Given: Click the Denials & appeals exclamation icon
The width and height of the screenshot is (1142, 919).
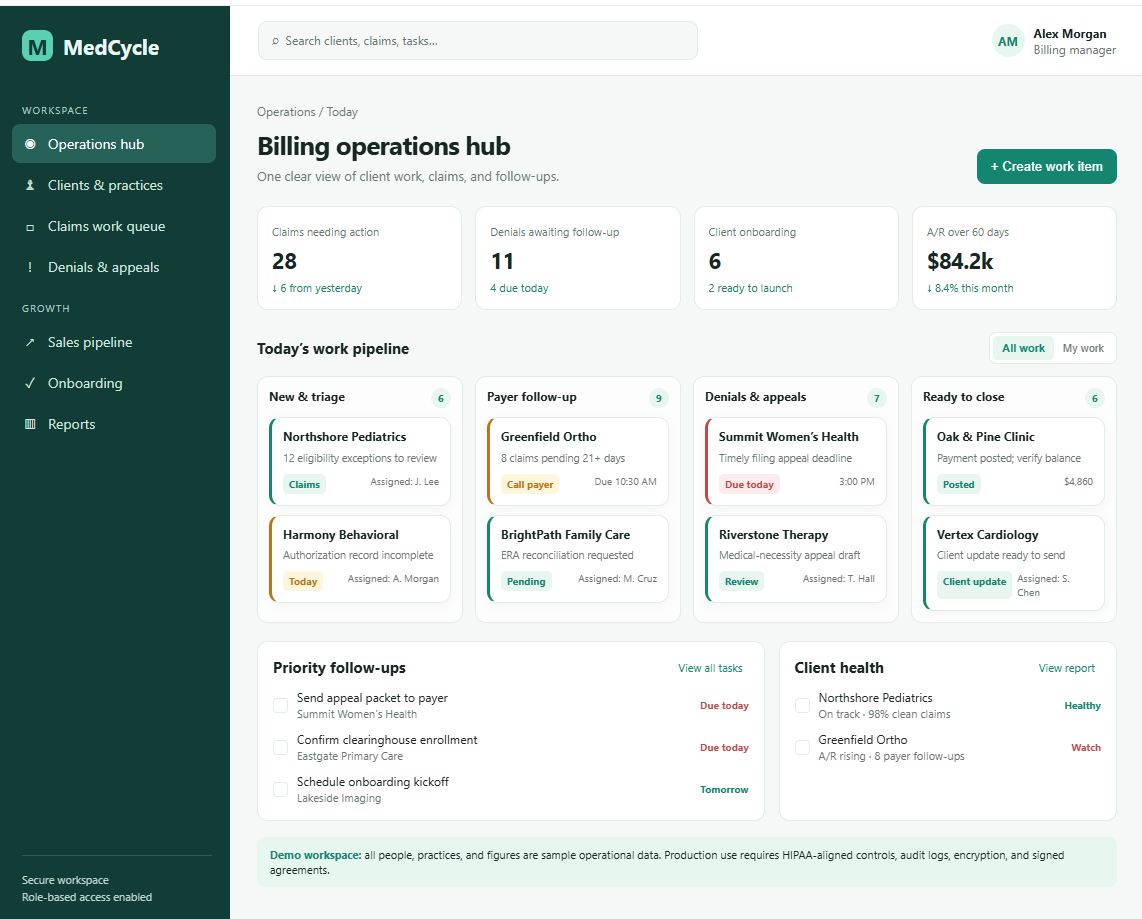Looking at the screenshot, I should [x=30, y=267].
